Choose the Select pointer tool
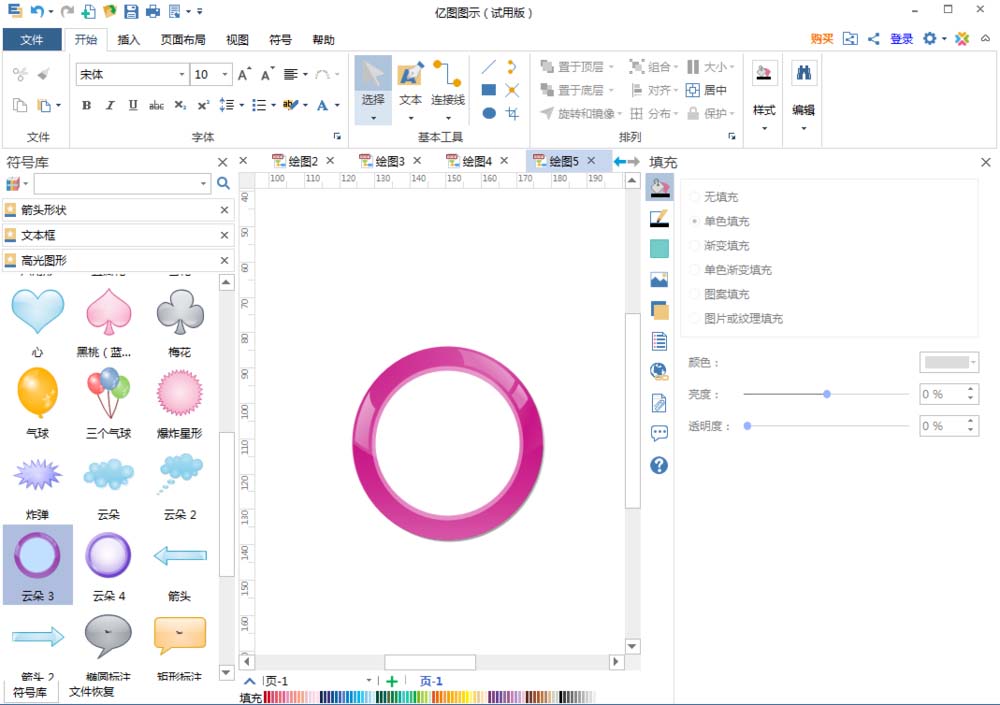This screenshot has height=705, width=1000. click(x=373, y=89)
